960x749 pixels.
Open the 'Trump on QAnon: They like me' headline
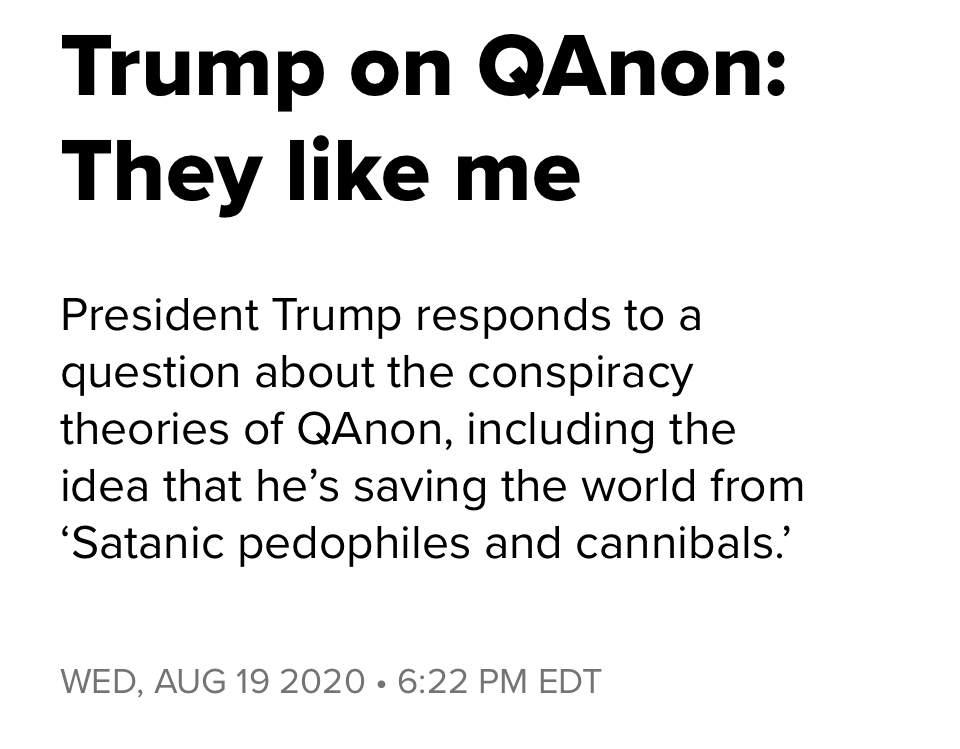422,118
